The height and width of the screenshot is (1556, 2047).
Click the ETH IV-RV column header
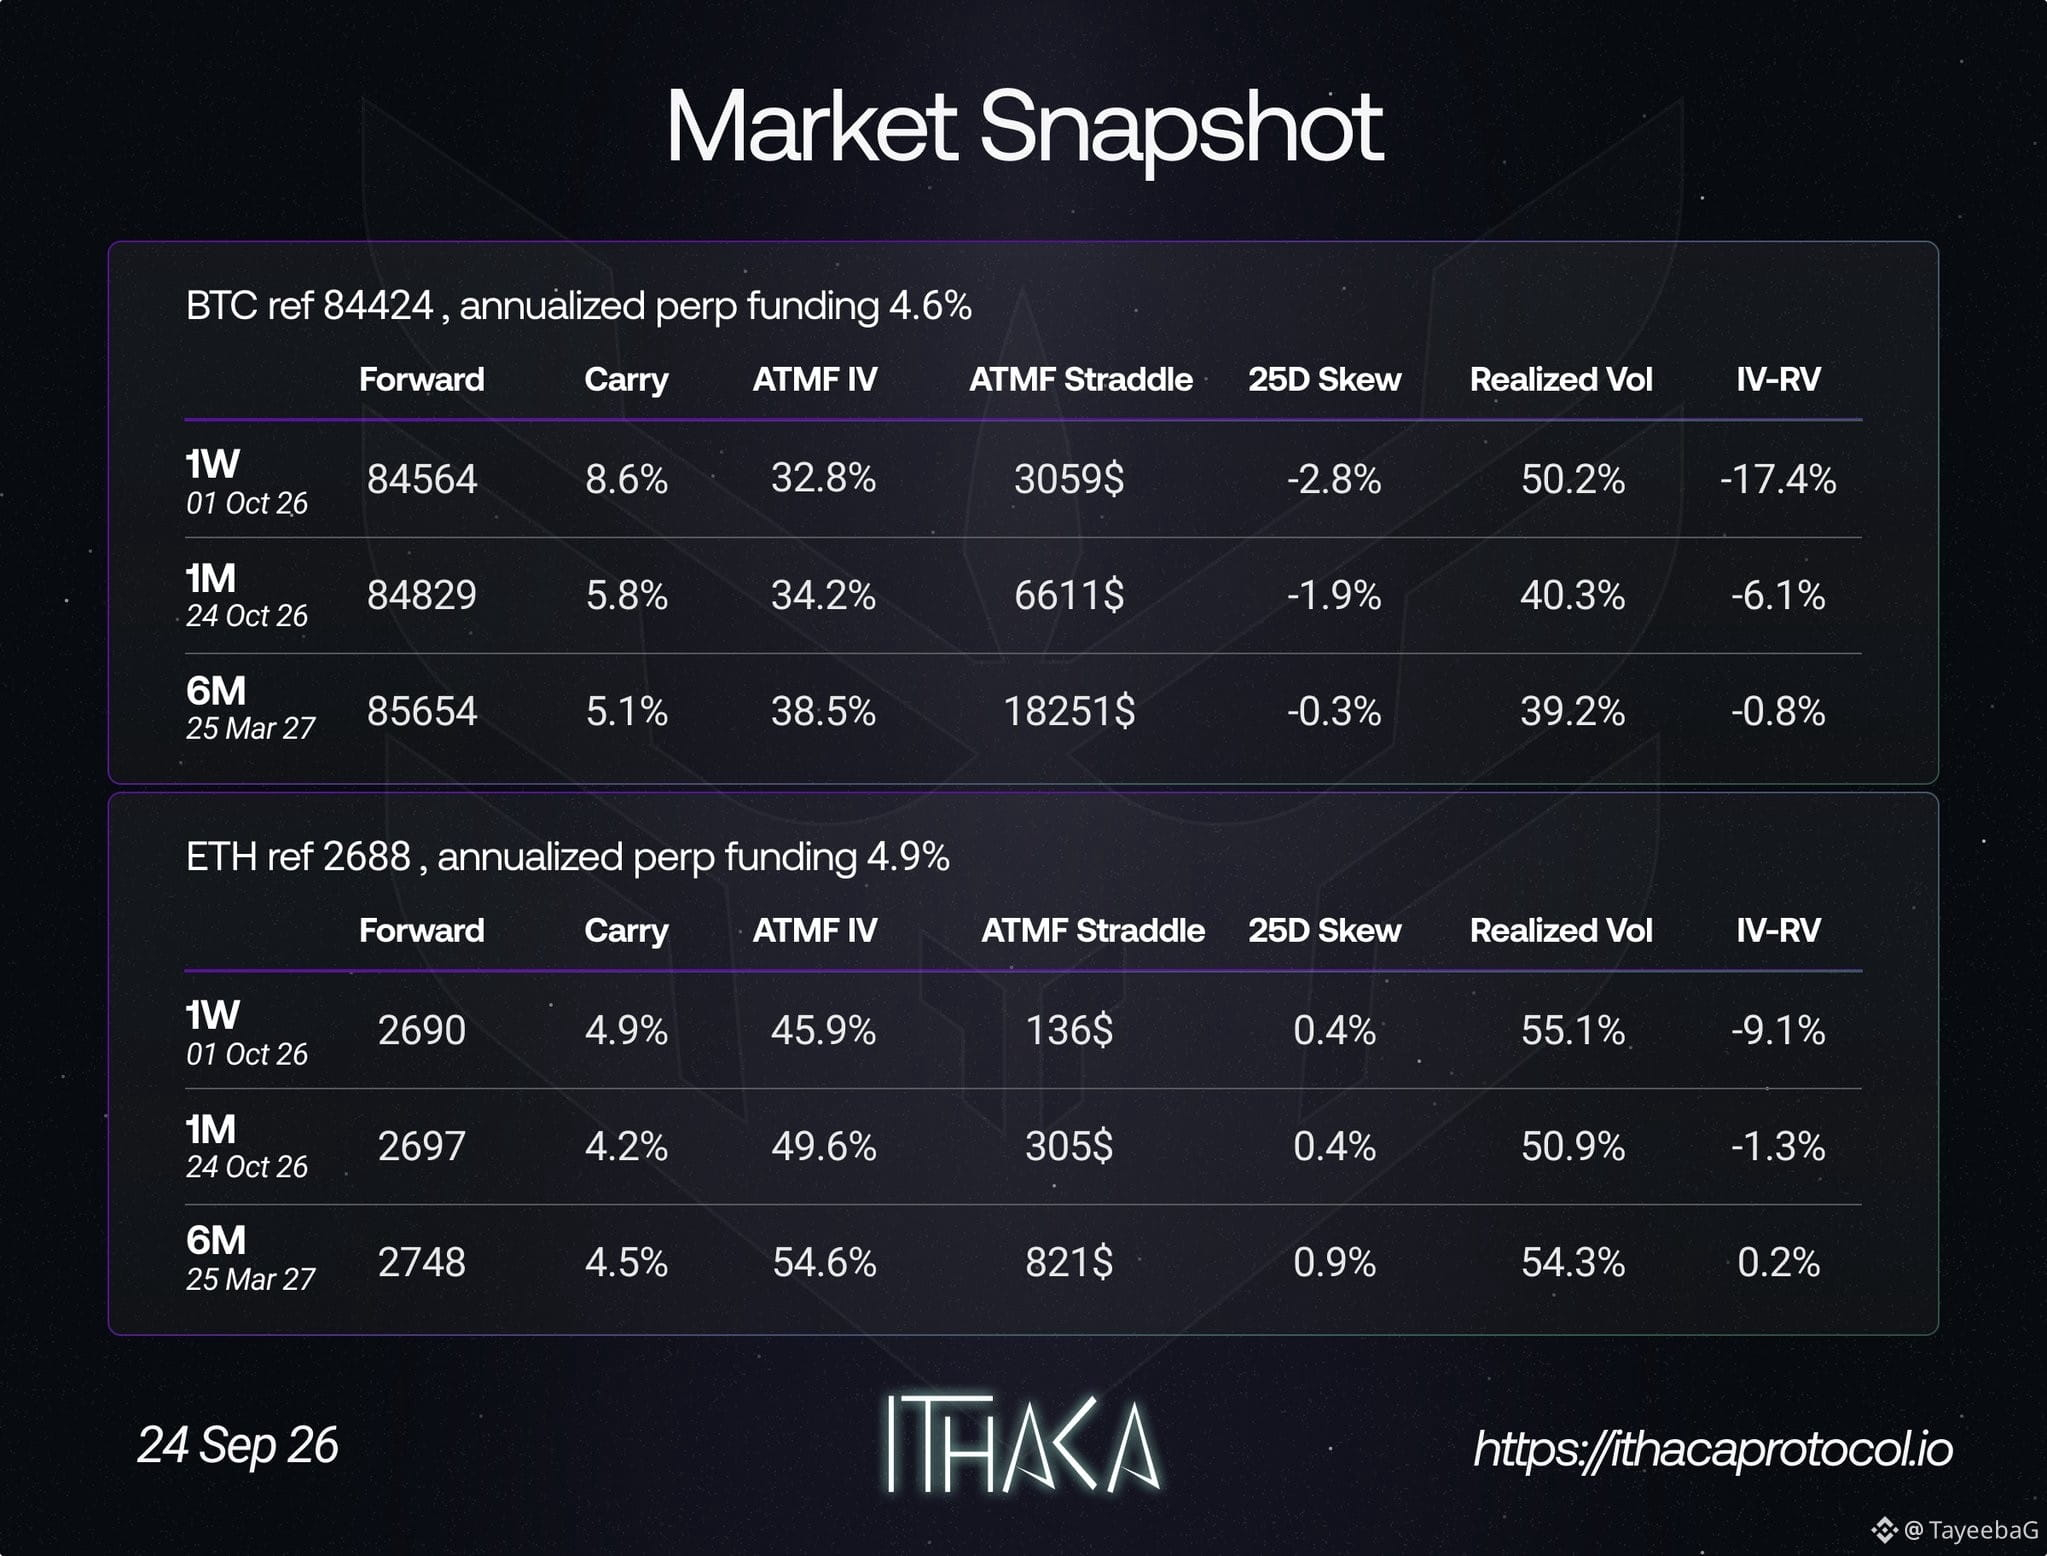pos(1777,930)
